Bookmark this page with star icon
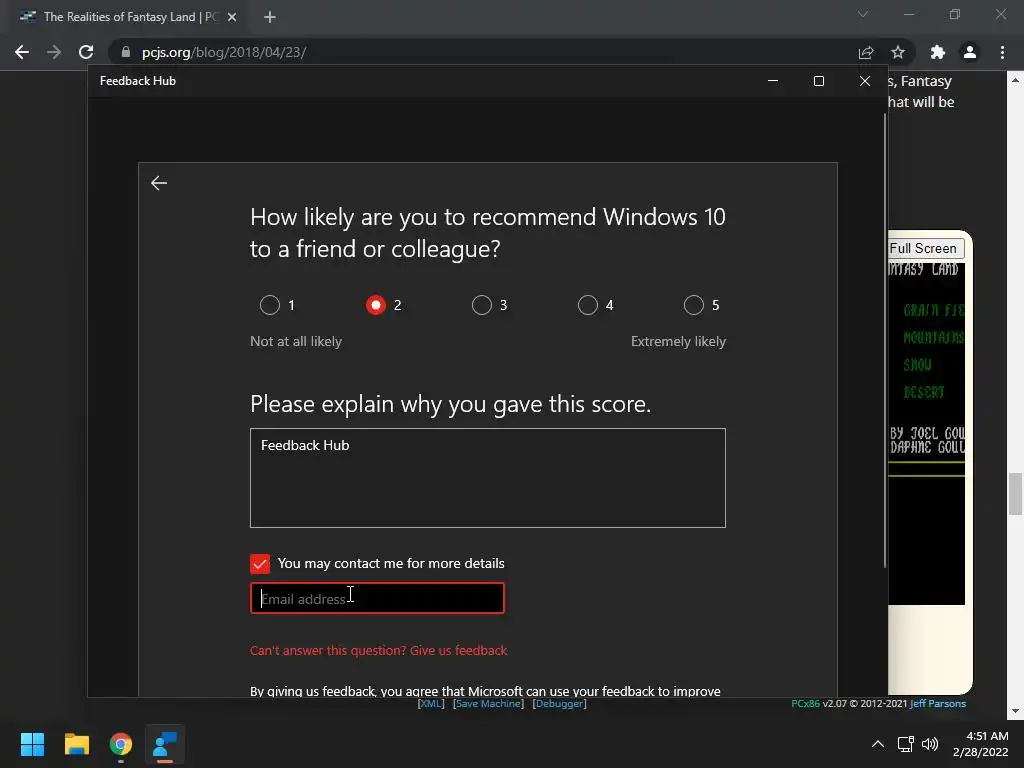The image size is (1024, 768). [x=898, y=52]
